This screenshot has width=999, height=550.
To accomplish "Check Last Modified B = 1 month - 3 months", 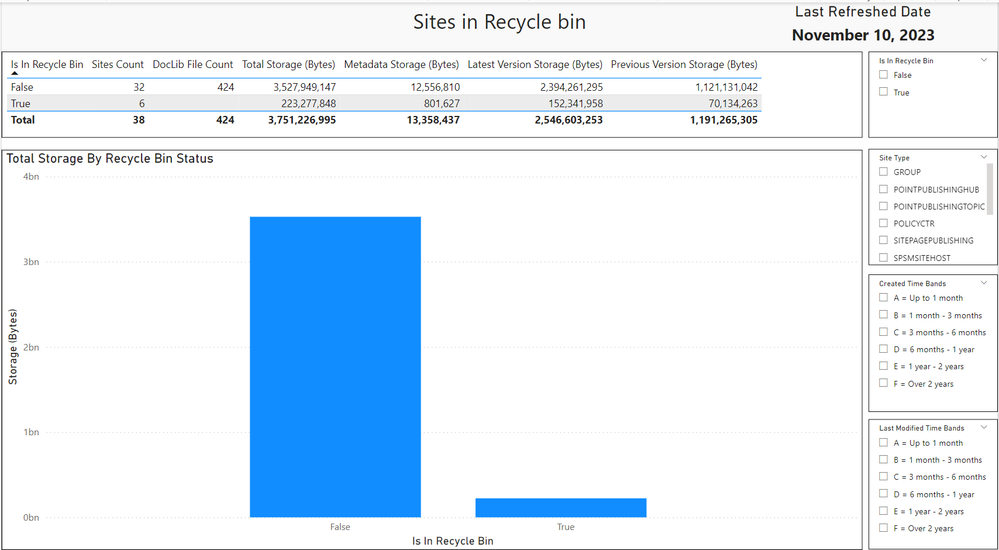I will [x=883, y=459].
